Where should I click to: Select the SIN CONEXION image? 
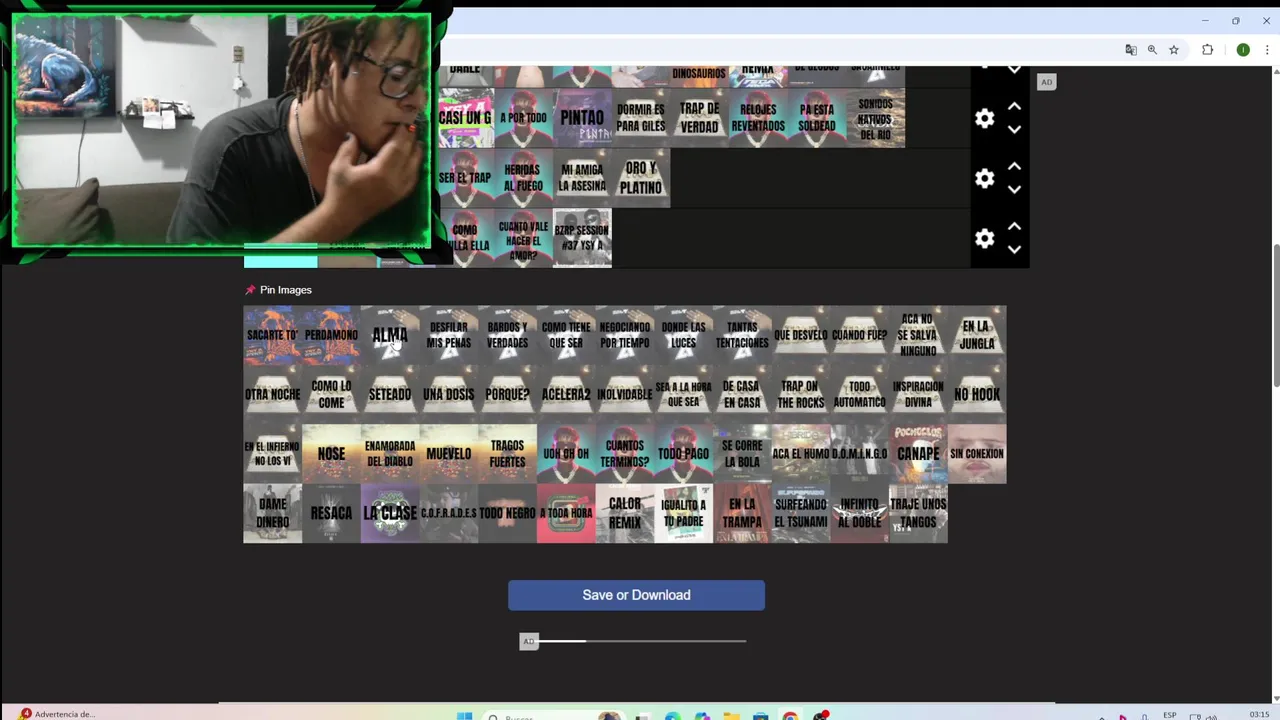click(977, 454)
